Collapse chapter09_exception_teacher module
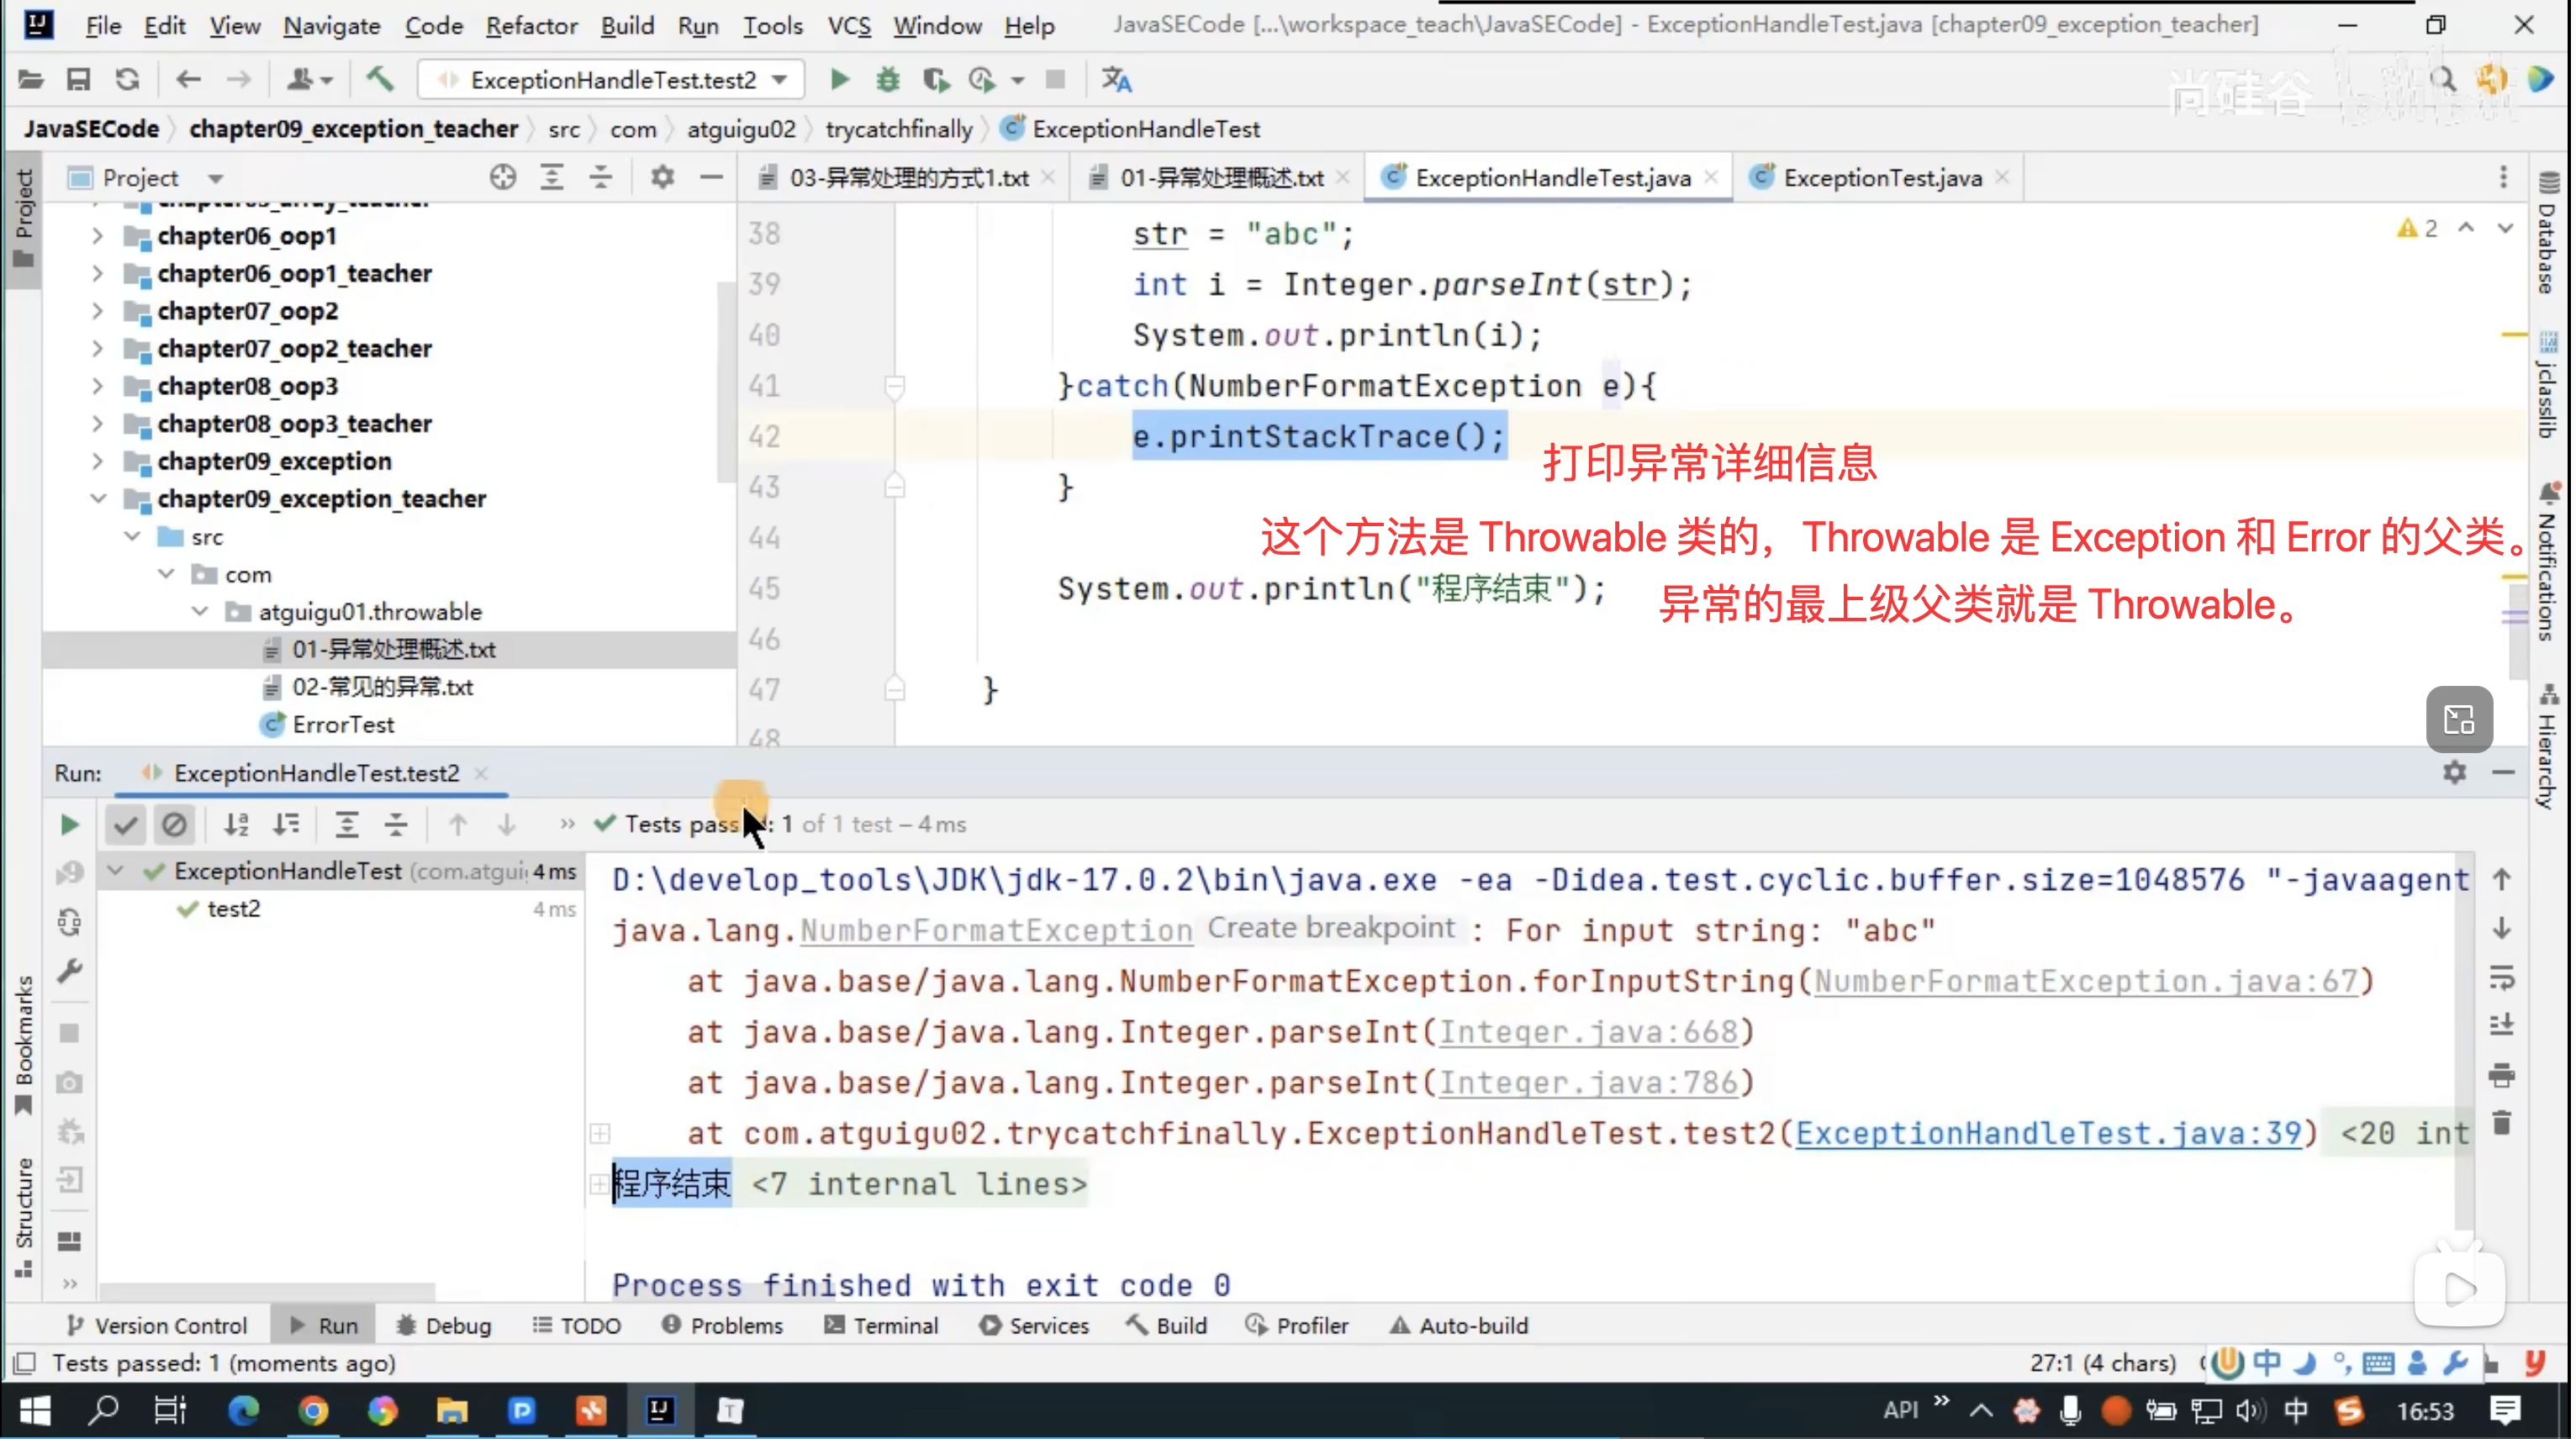This screenshot has width=2576, height=1439. [97, 499]
